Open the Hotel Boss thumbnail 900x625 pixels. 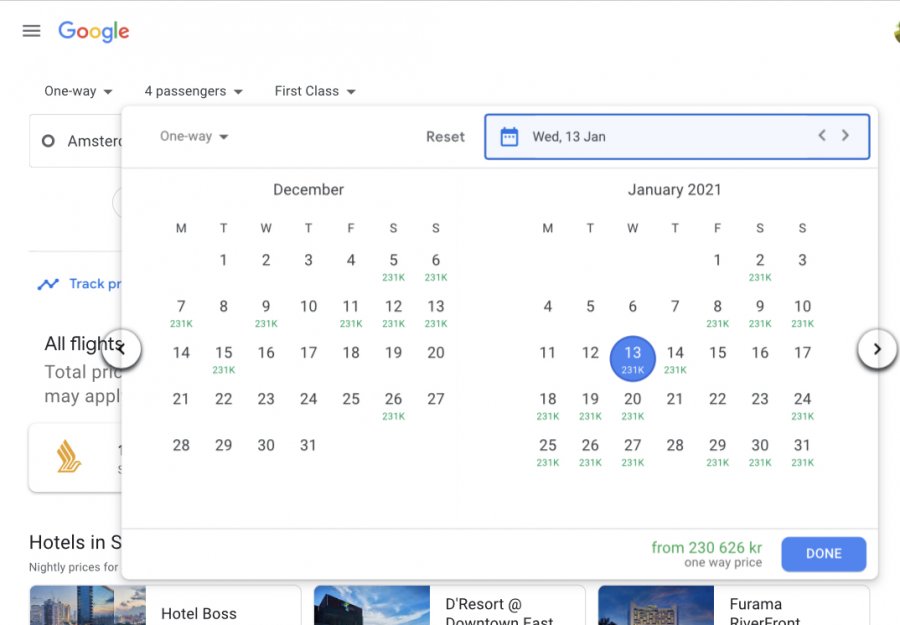point(87,606)
